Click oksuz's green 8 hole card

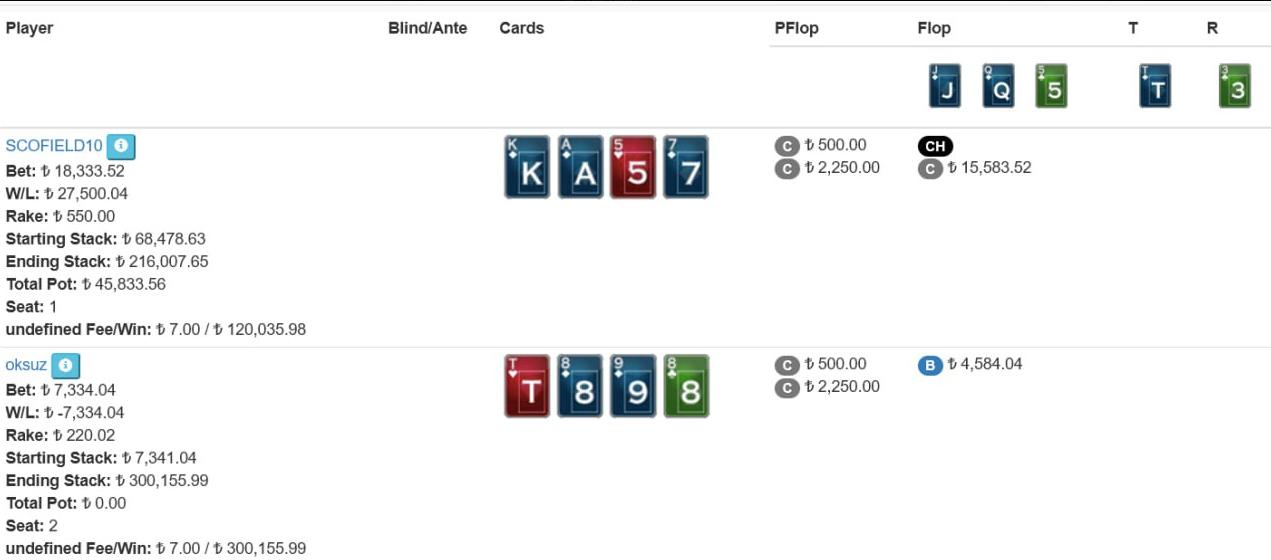click(686, 386)
